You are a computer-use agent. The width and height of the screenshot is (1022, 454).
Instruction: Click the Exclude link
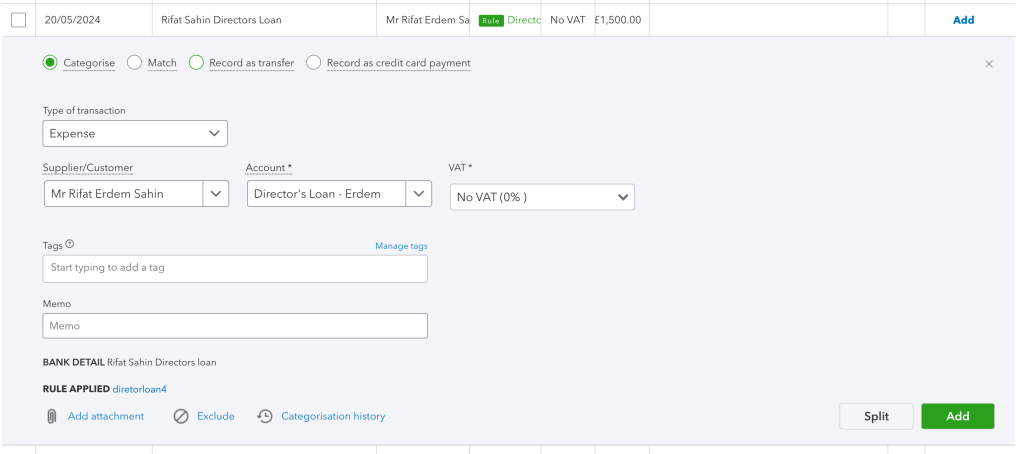point(216,416)
